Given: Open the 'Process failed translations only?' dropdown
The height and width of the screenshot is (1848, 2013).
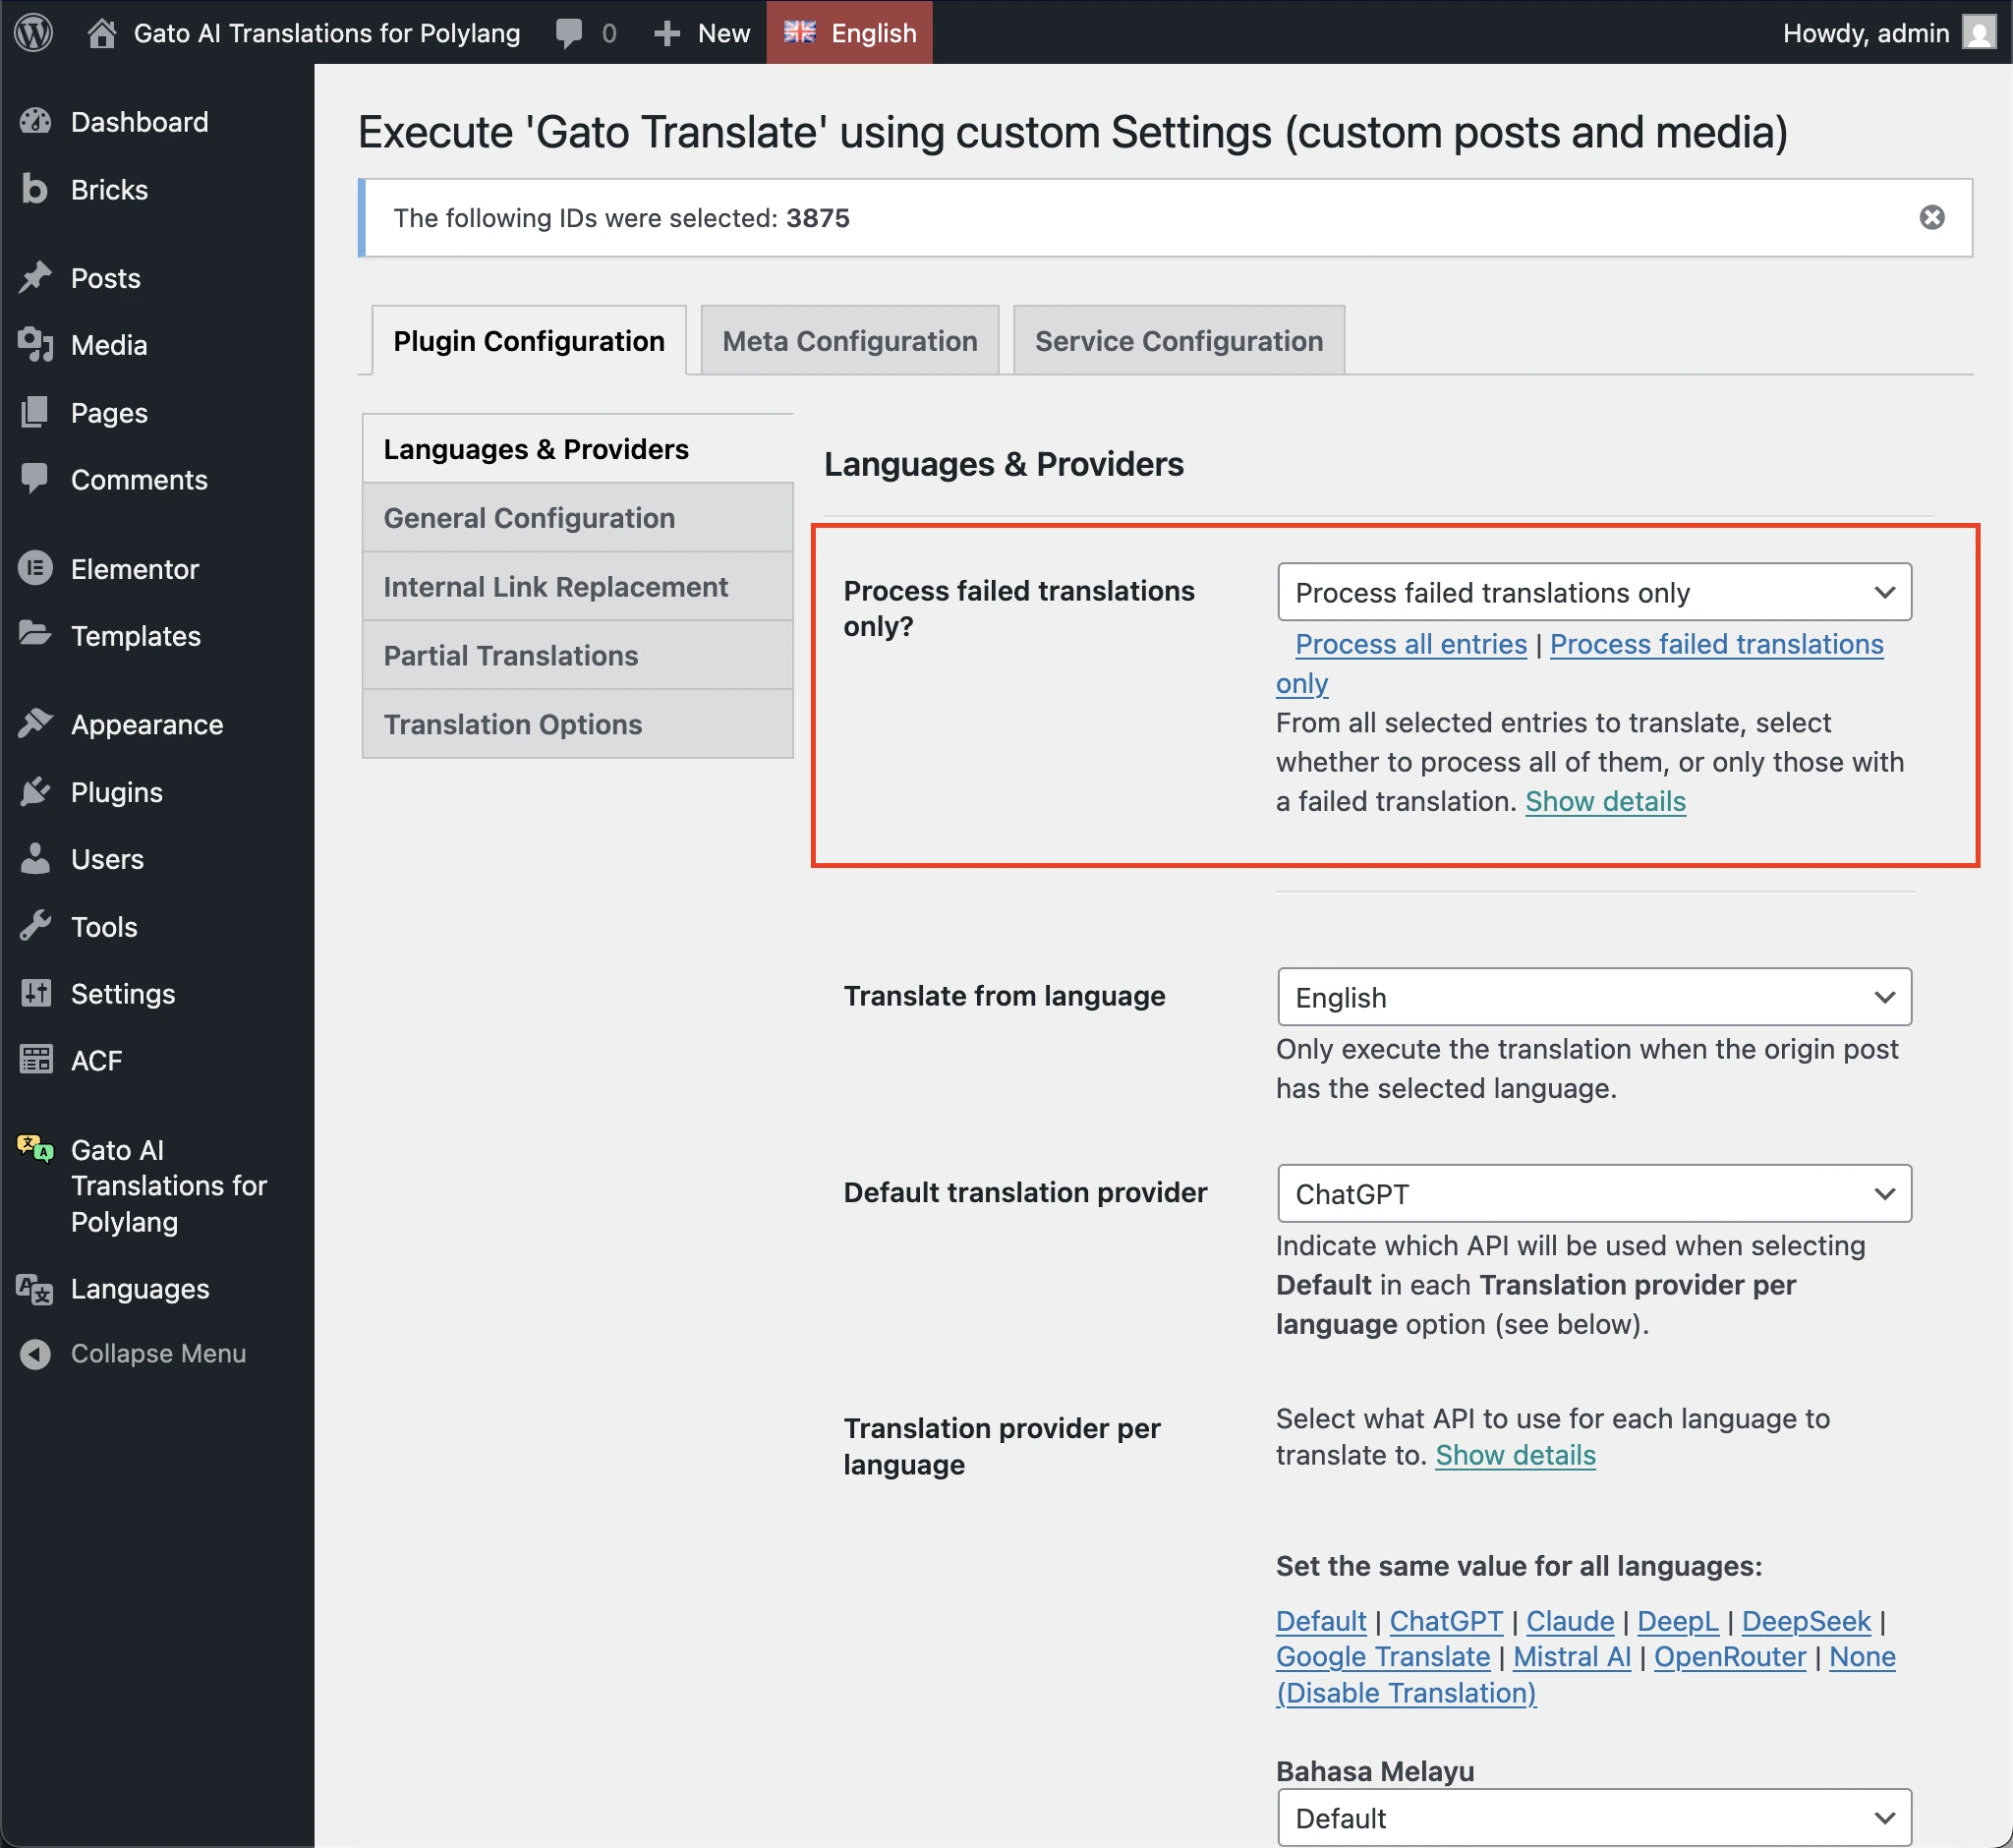Looking at the screenshot, I should click(1592, 591).
